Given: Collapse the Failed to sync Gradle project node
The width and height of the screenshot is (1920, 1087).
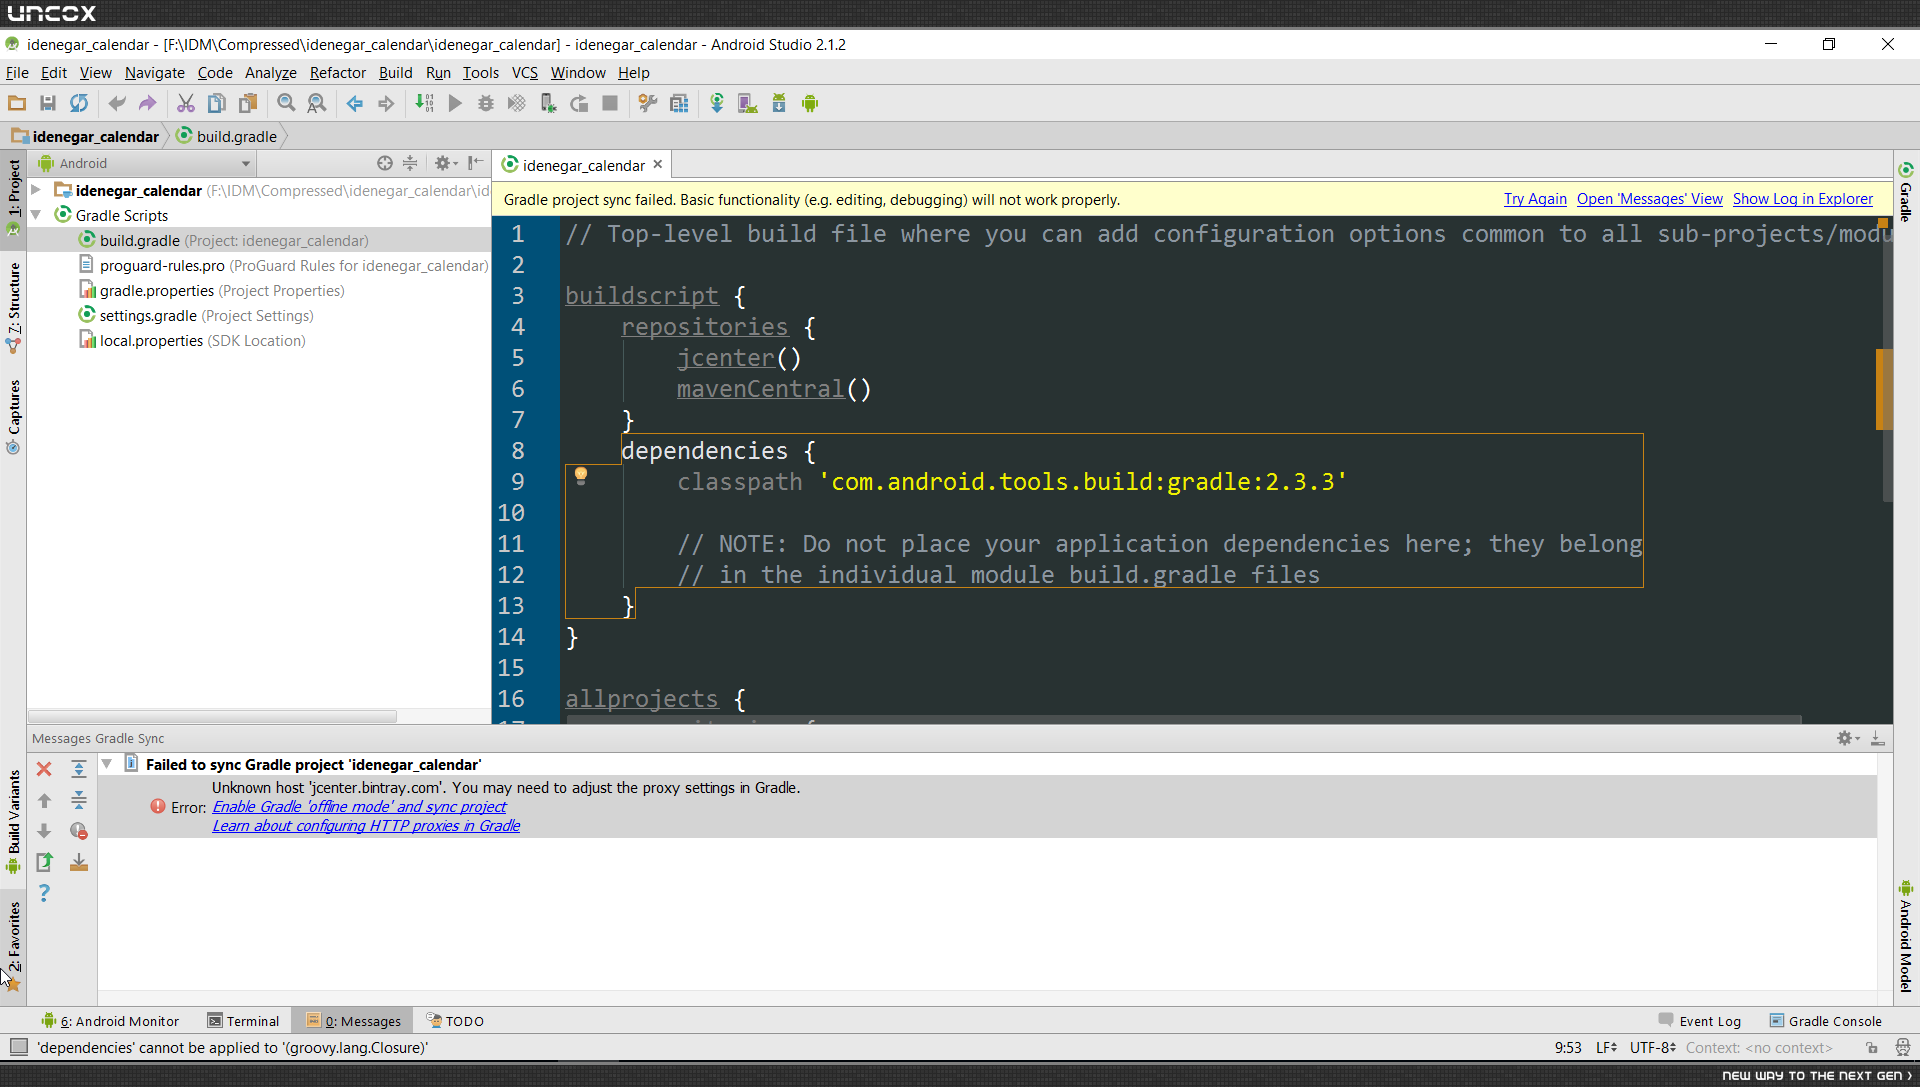Looking at the screenshot, I should [107, 764].
